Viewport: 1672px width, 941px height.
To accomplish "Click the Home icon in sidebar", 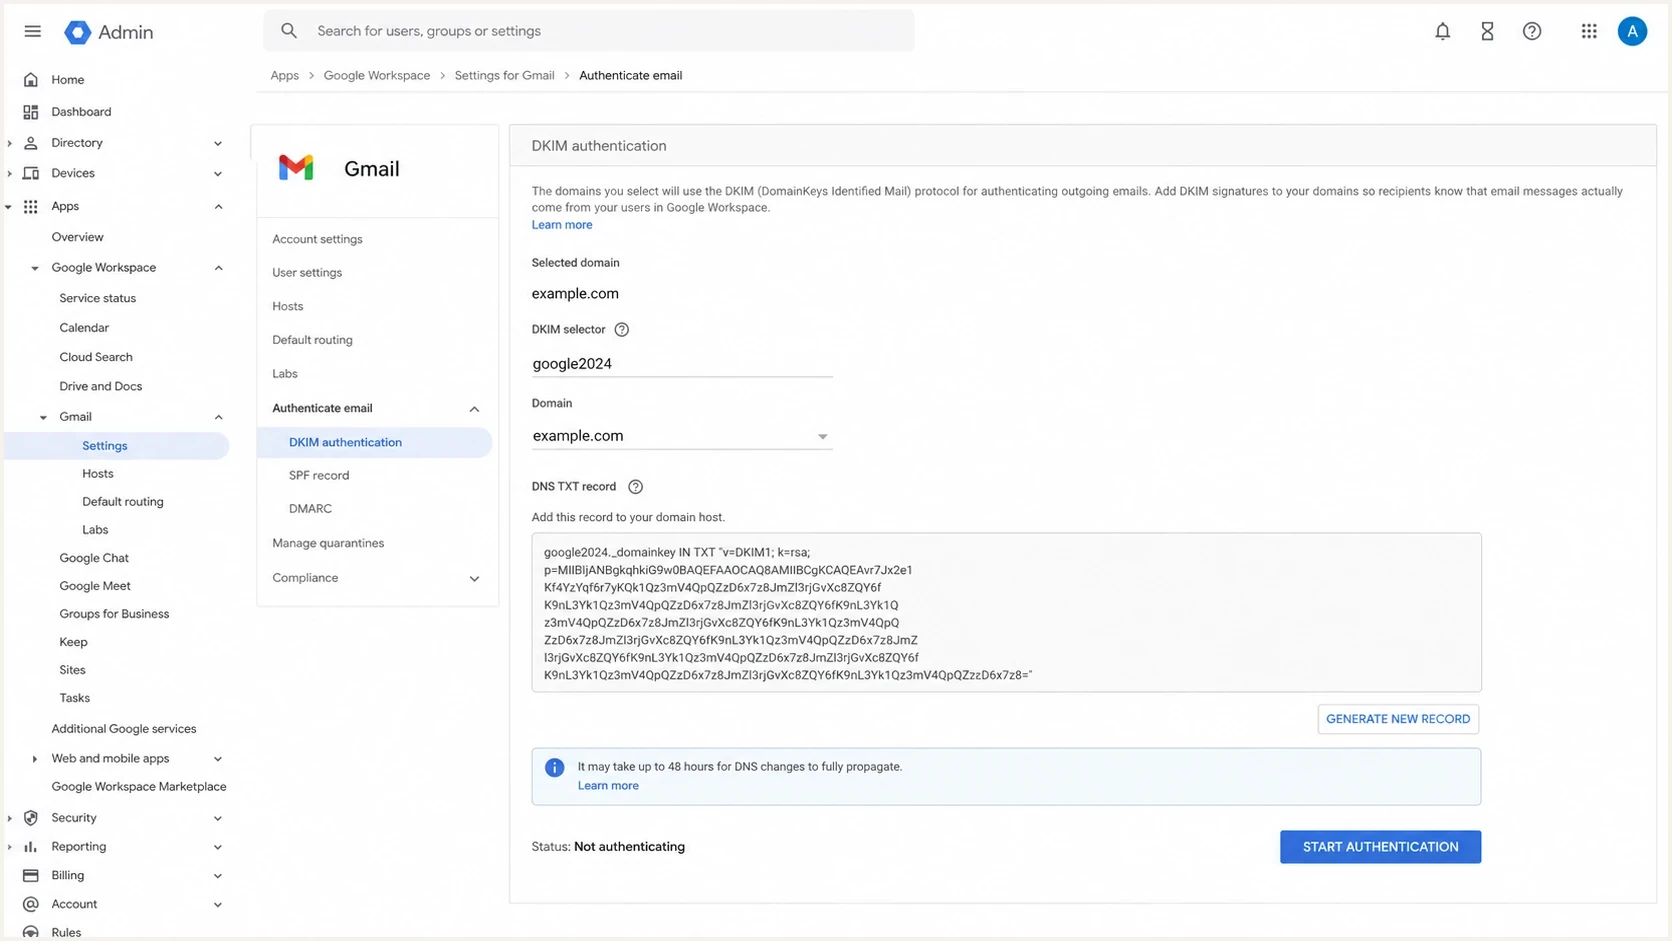I will click(x=31, y=80).
